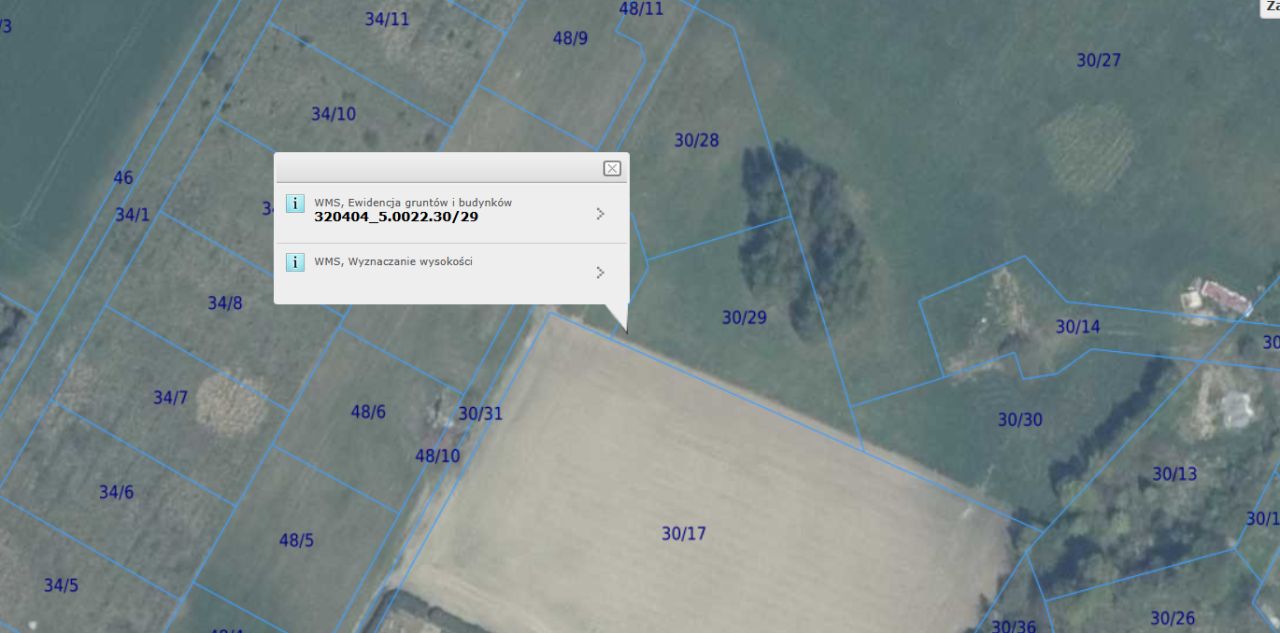The height and width of the screenshot is (633, 1280).
Task: Select parcel label 30/31 on map
Action: [x=480, y=413]
